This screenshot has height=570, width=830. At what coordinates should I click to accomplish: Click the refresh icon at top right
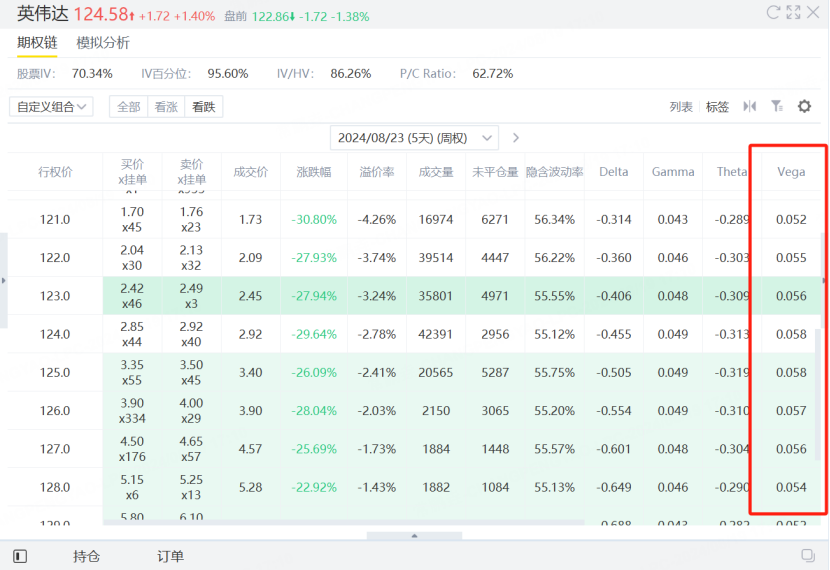(773, 13)
